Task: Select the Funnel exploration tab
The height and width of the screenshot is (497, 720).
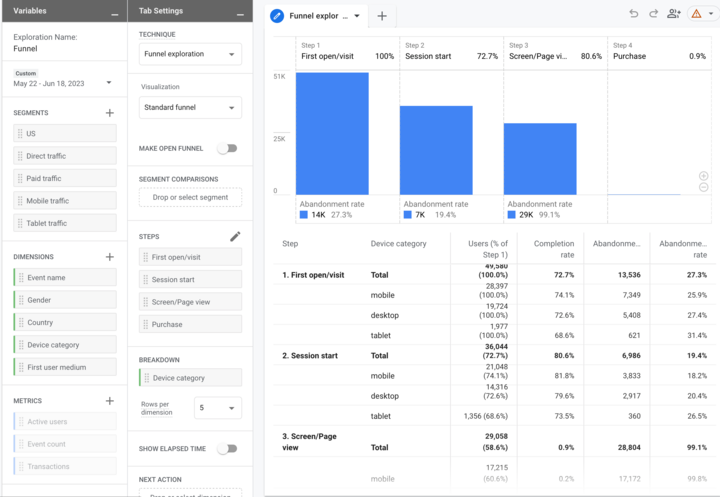Action: pos(318,17)
